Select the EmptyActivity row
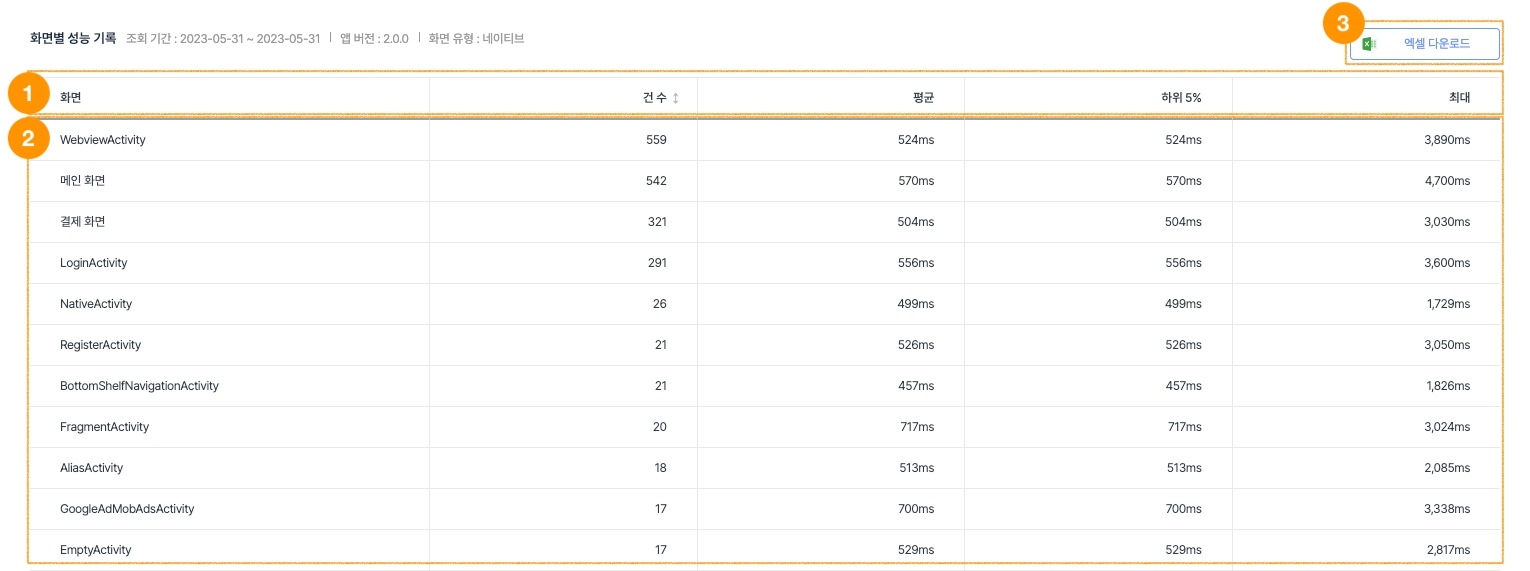Viewport: 1530px width, 571px height. [x=96, y=550]
